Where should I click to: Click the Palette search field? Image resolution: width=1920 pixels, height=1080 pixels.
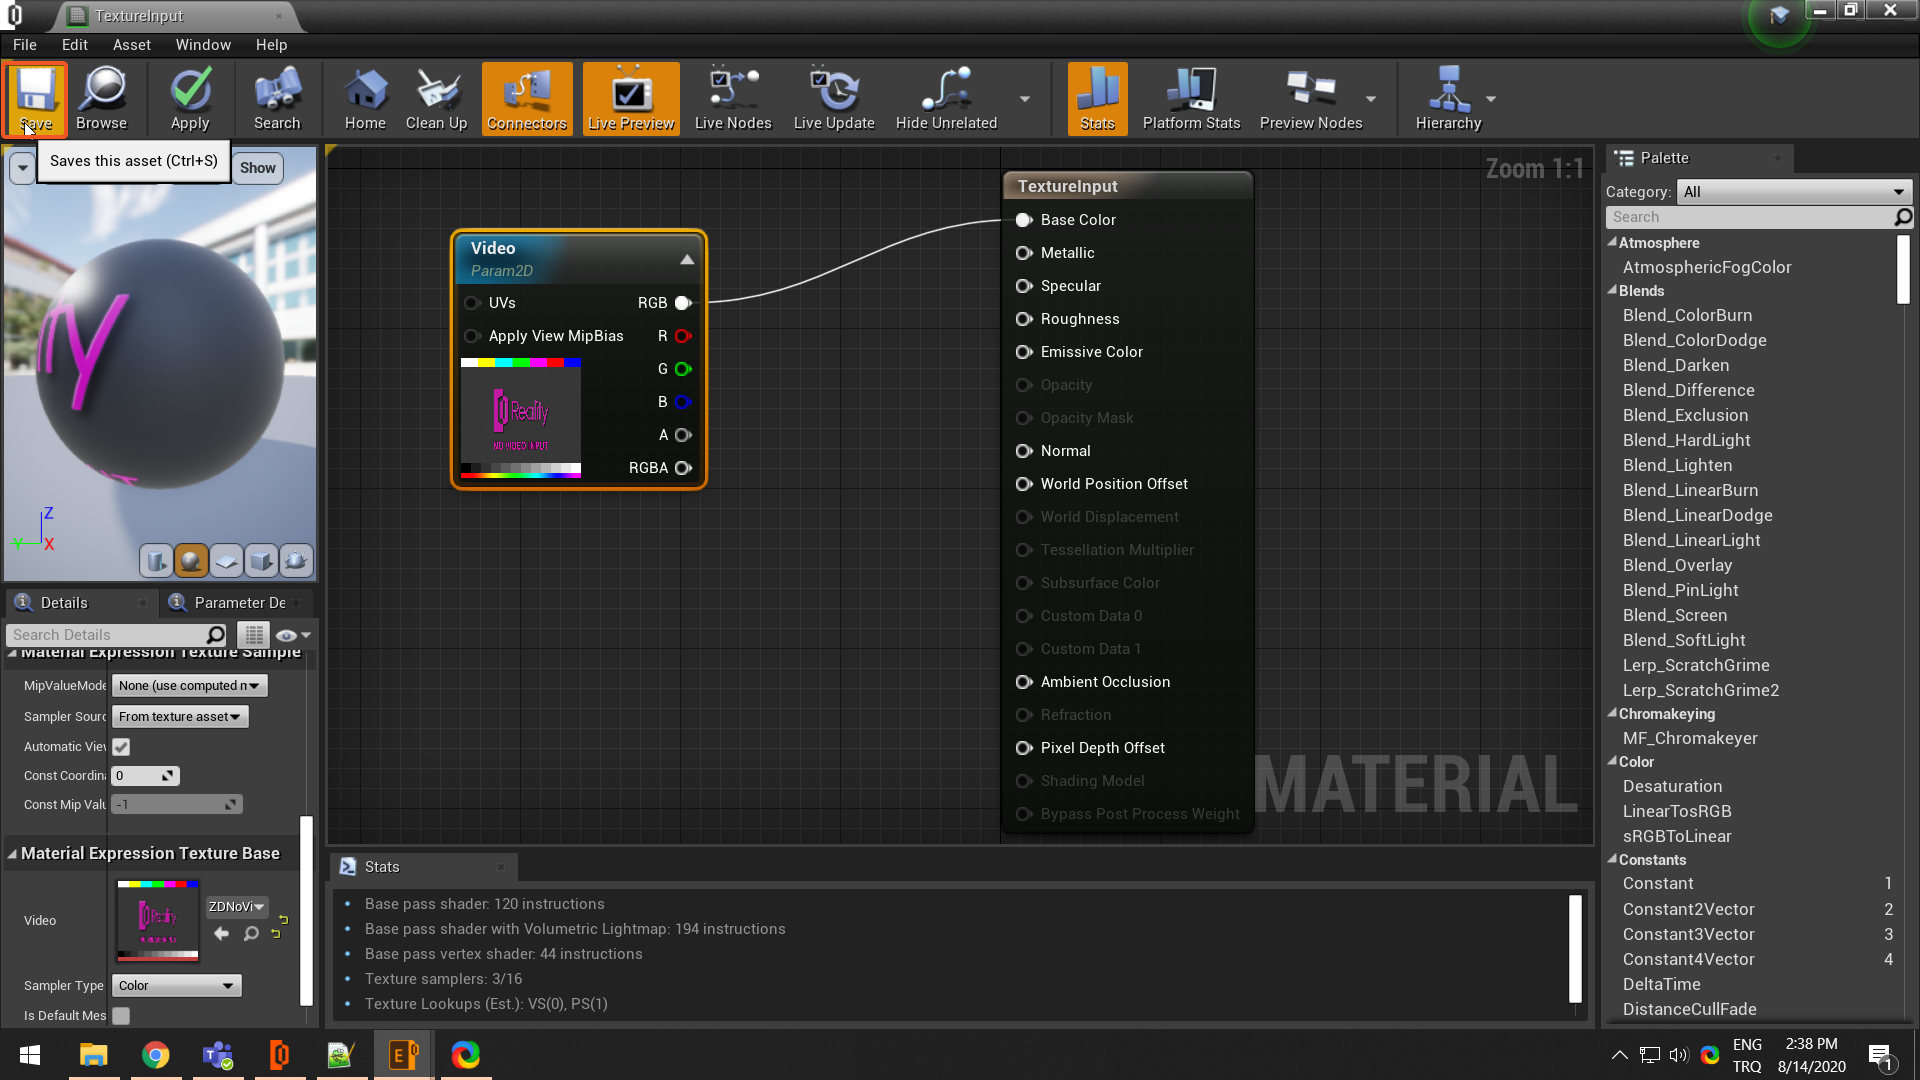[x=1750, y=217]
